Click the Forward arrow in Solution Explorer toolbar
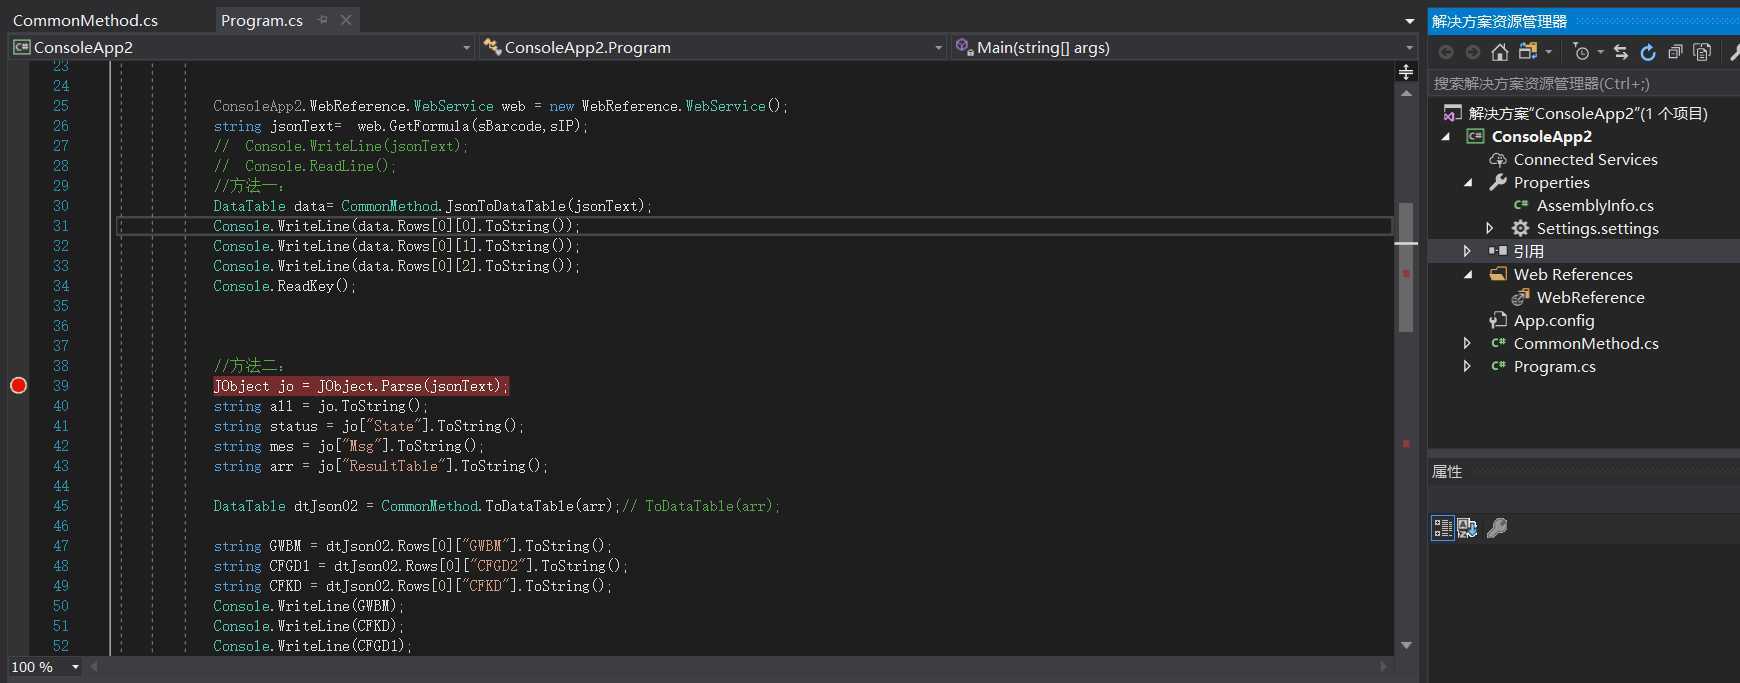 click(1472, 52)
